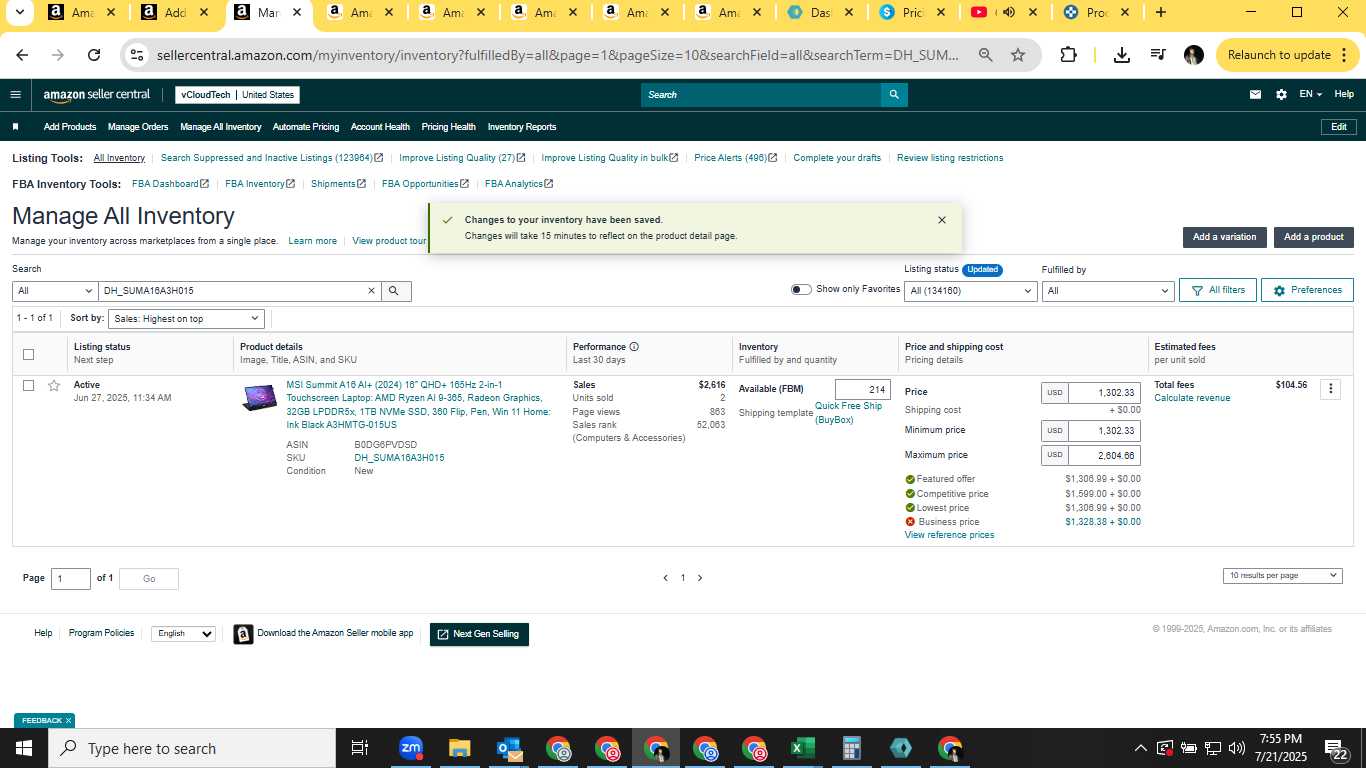
Task: Open the Add Products menu
Action: coord(70,127)
